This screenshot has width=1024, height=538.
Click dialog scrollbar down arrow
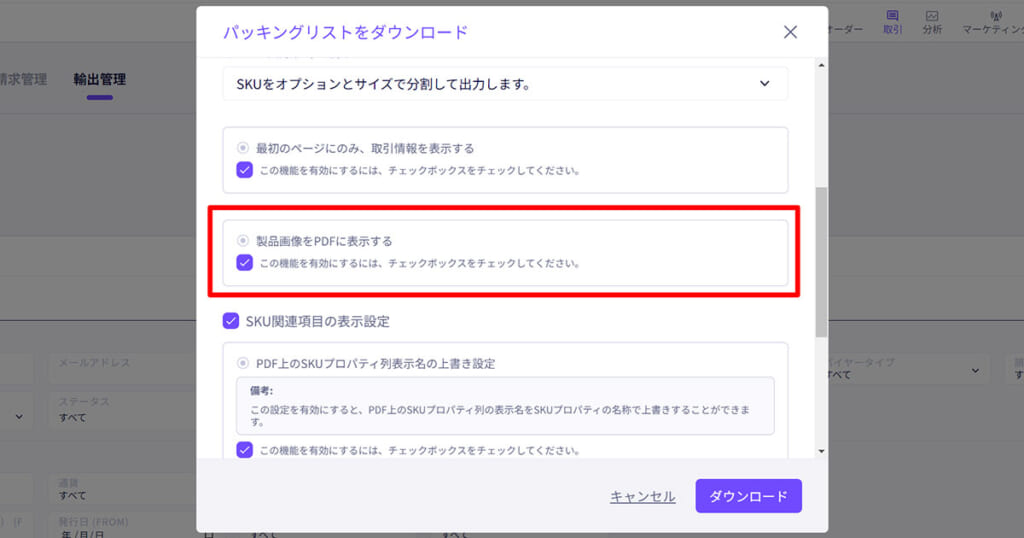821,451
